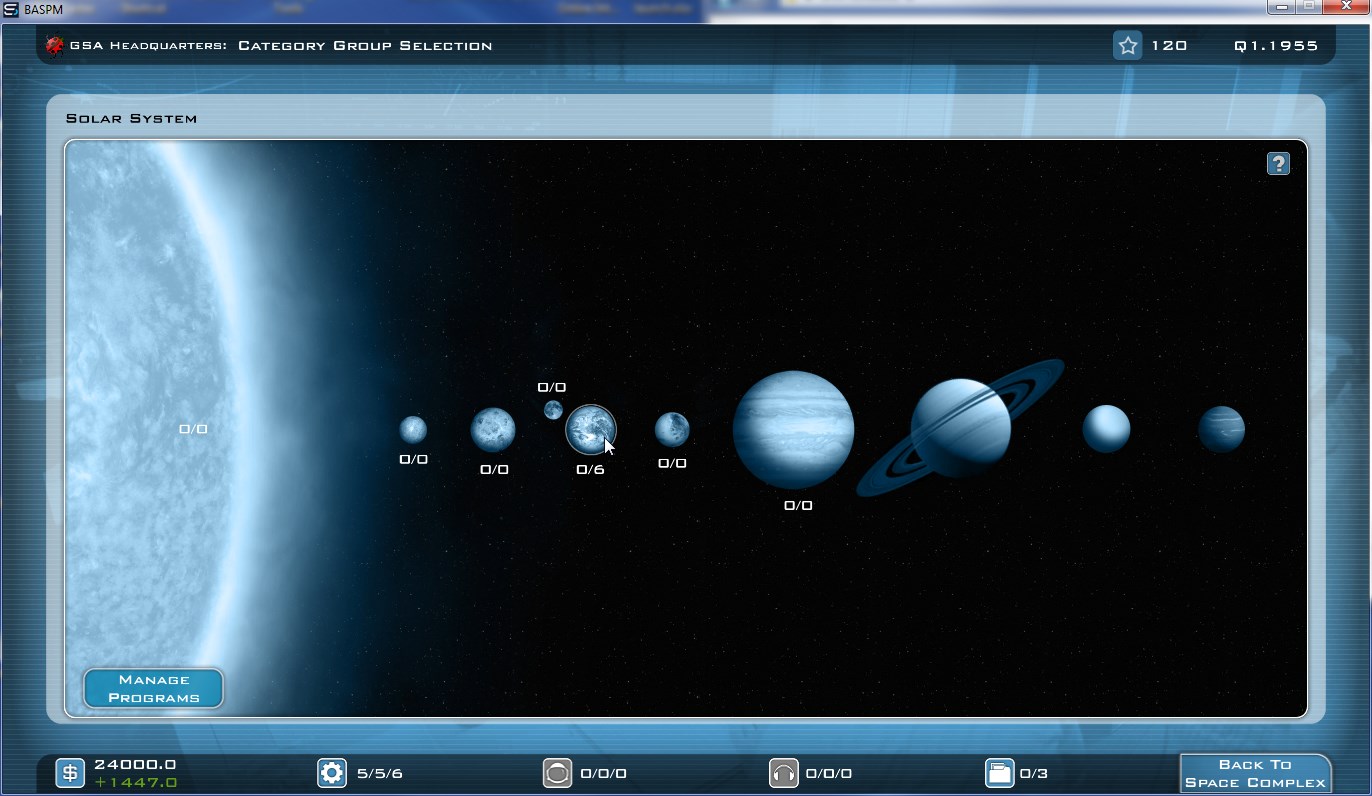Click the 0/0 label under Venus
1372x796 pixels.
(494, 470)
